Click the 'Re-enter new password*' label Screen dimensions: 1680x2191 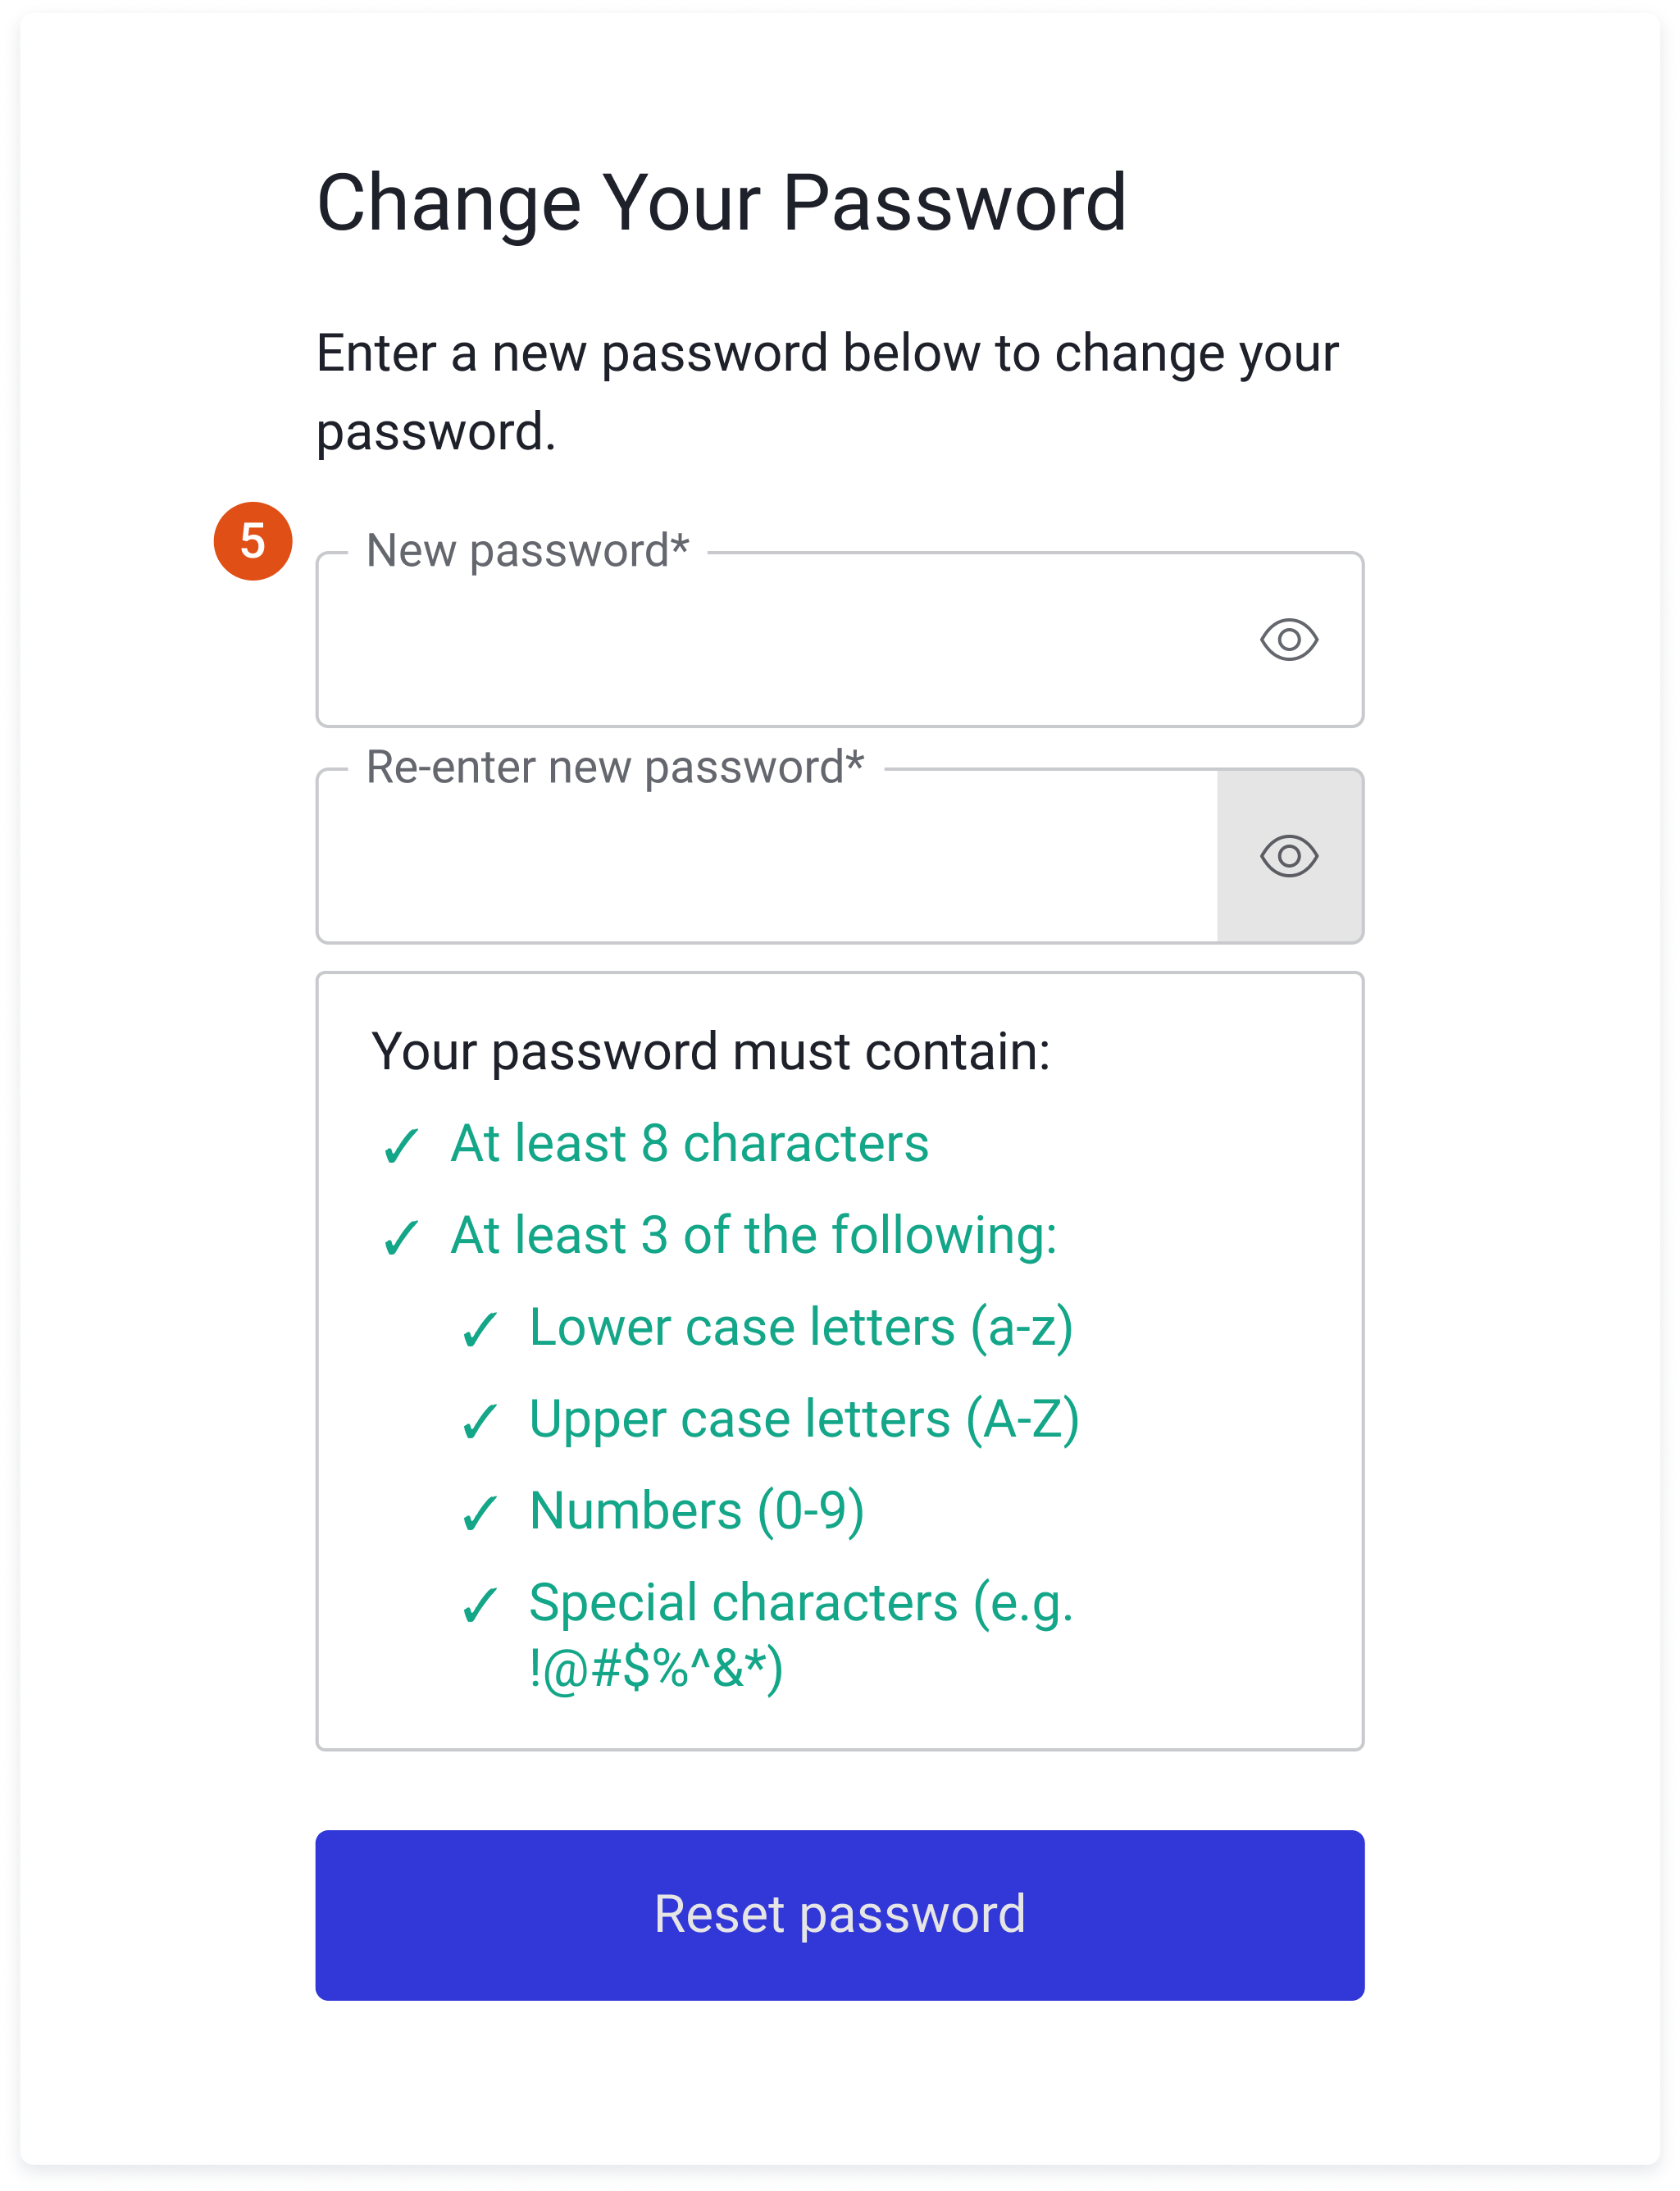[x=615, y=768]
